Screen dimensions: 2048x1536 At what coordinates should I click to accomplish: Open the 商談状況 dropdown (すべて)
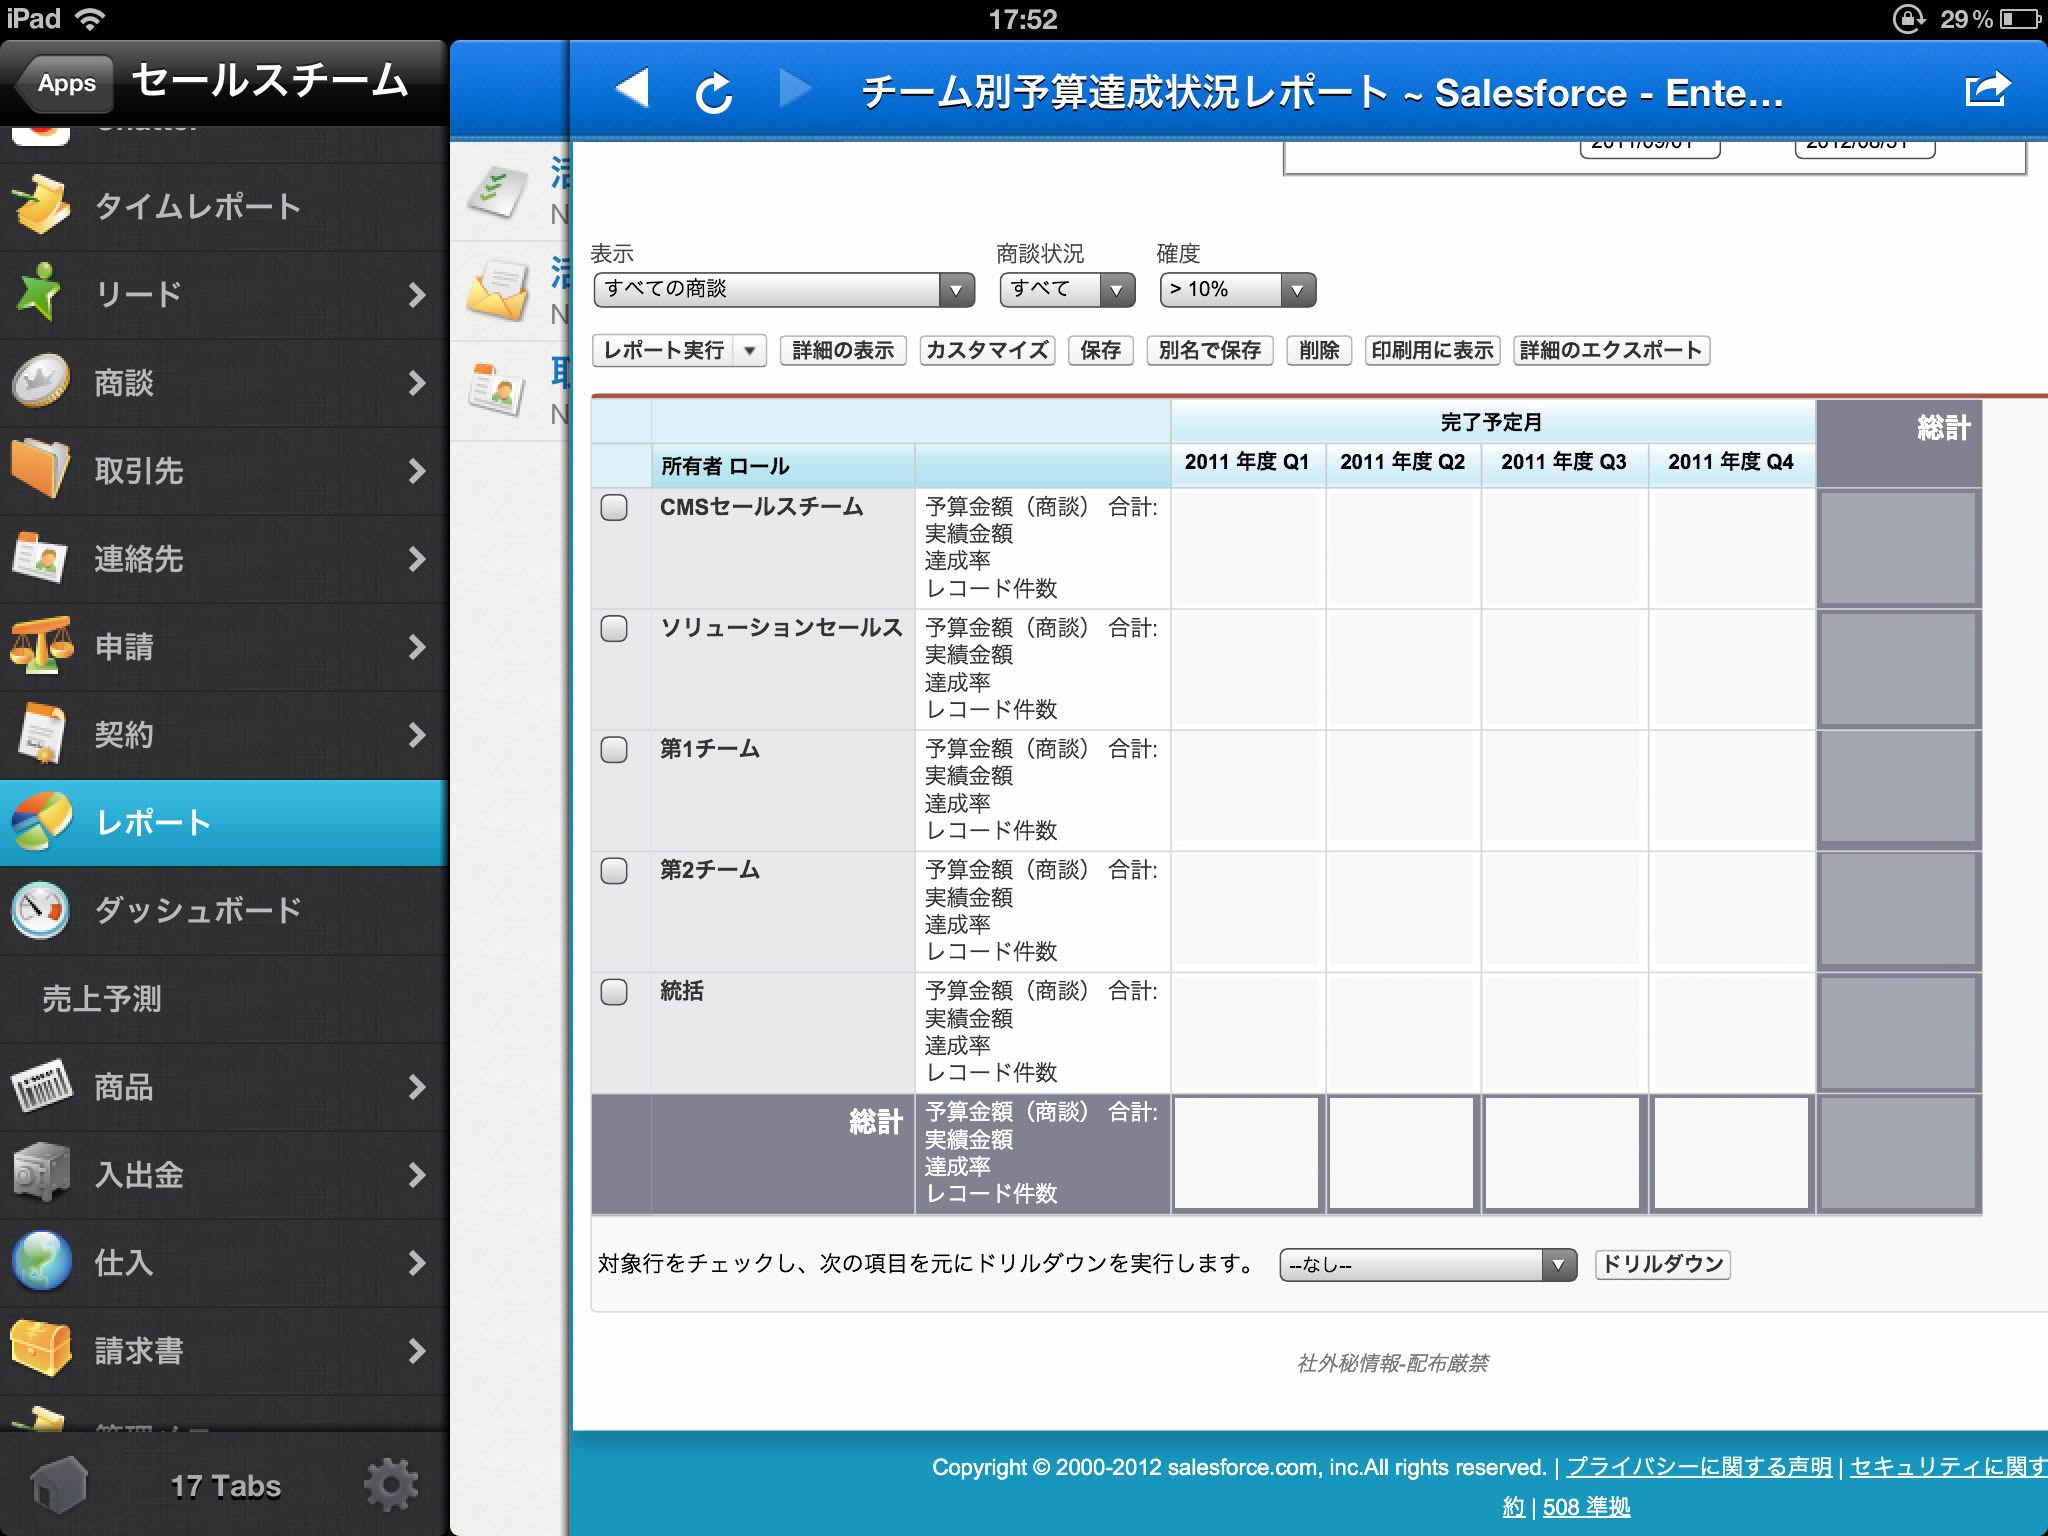coord(1067,289)
